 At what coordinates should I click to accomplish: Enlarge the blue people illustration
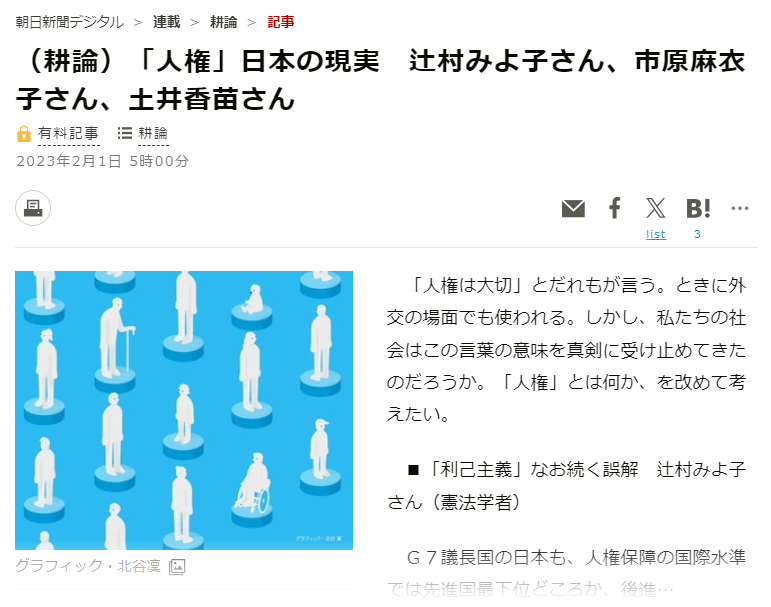pyautogui.click(x=184, y=410)
